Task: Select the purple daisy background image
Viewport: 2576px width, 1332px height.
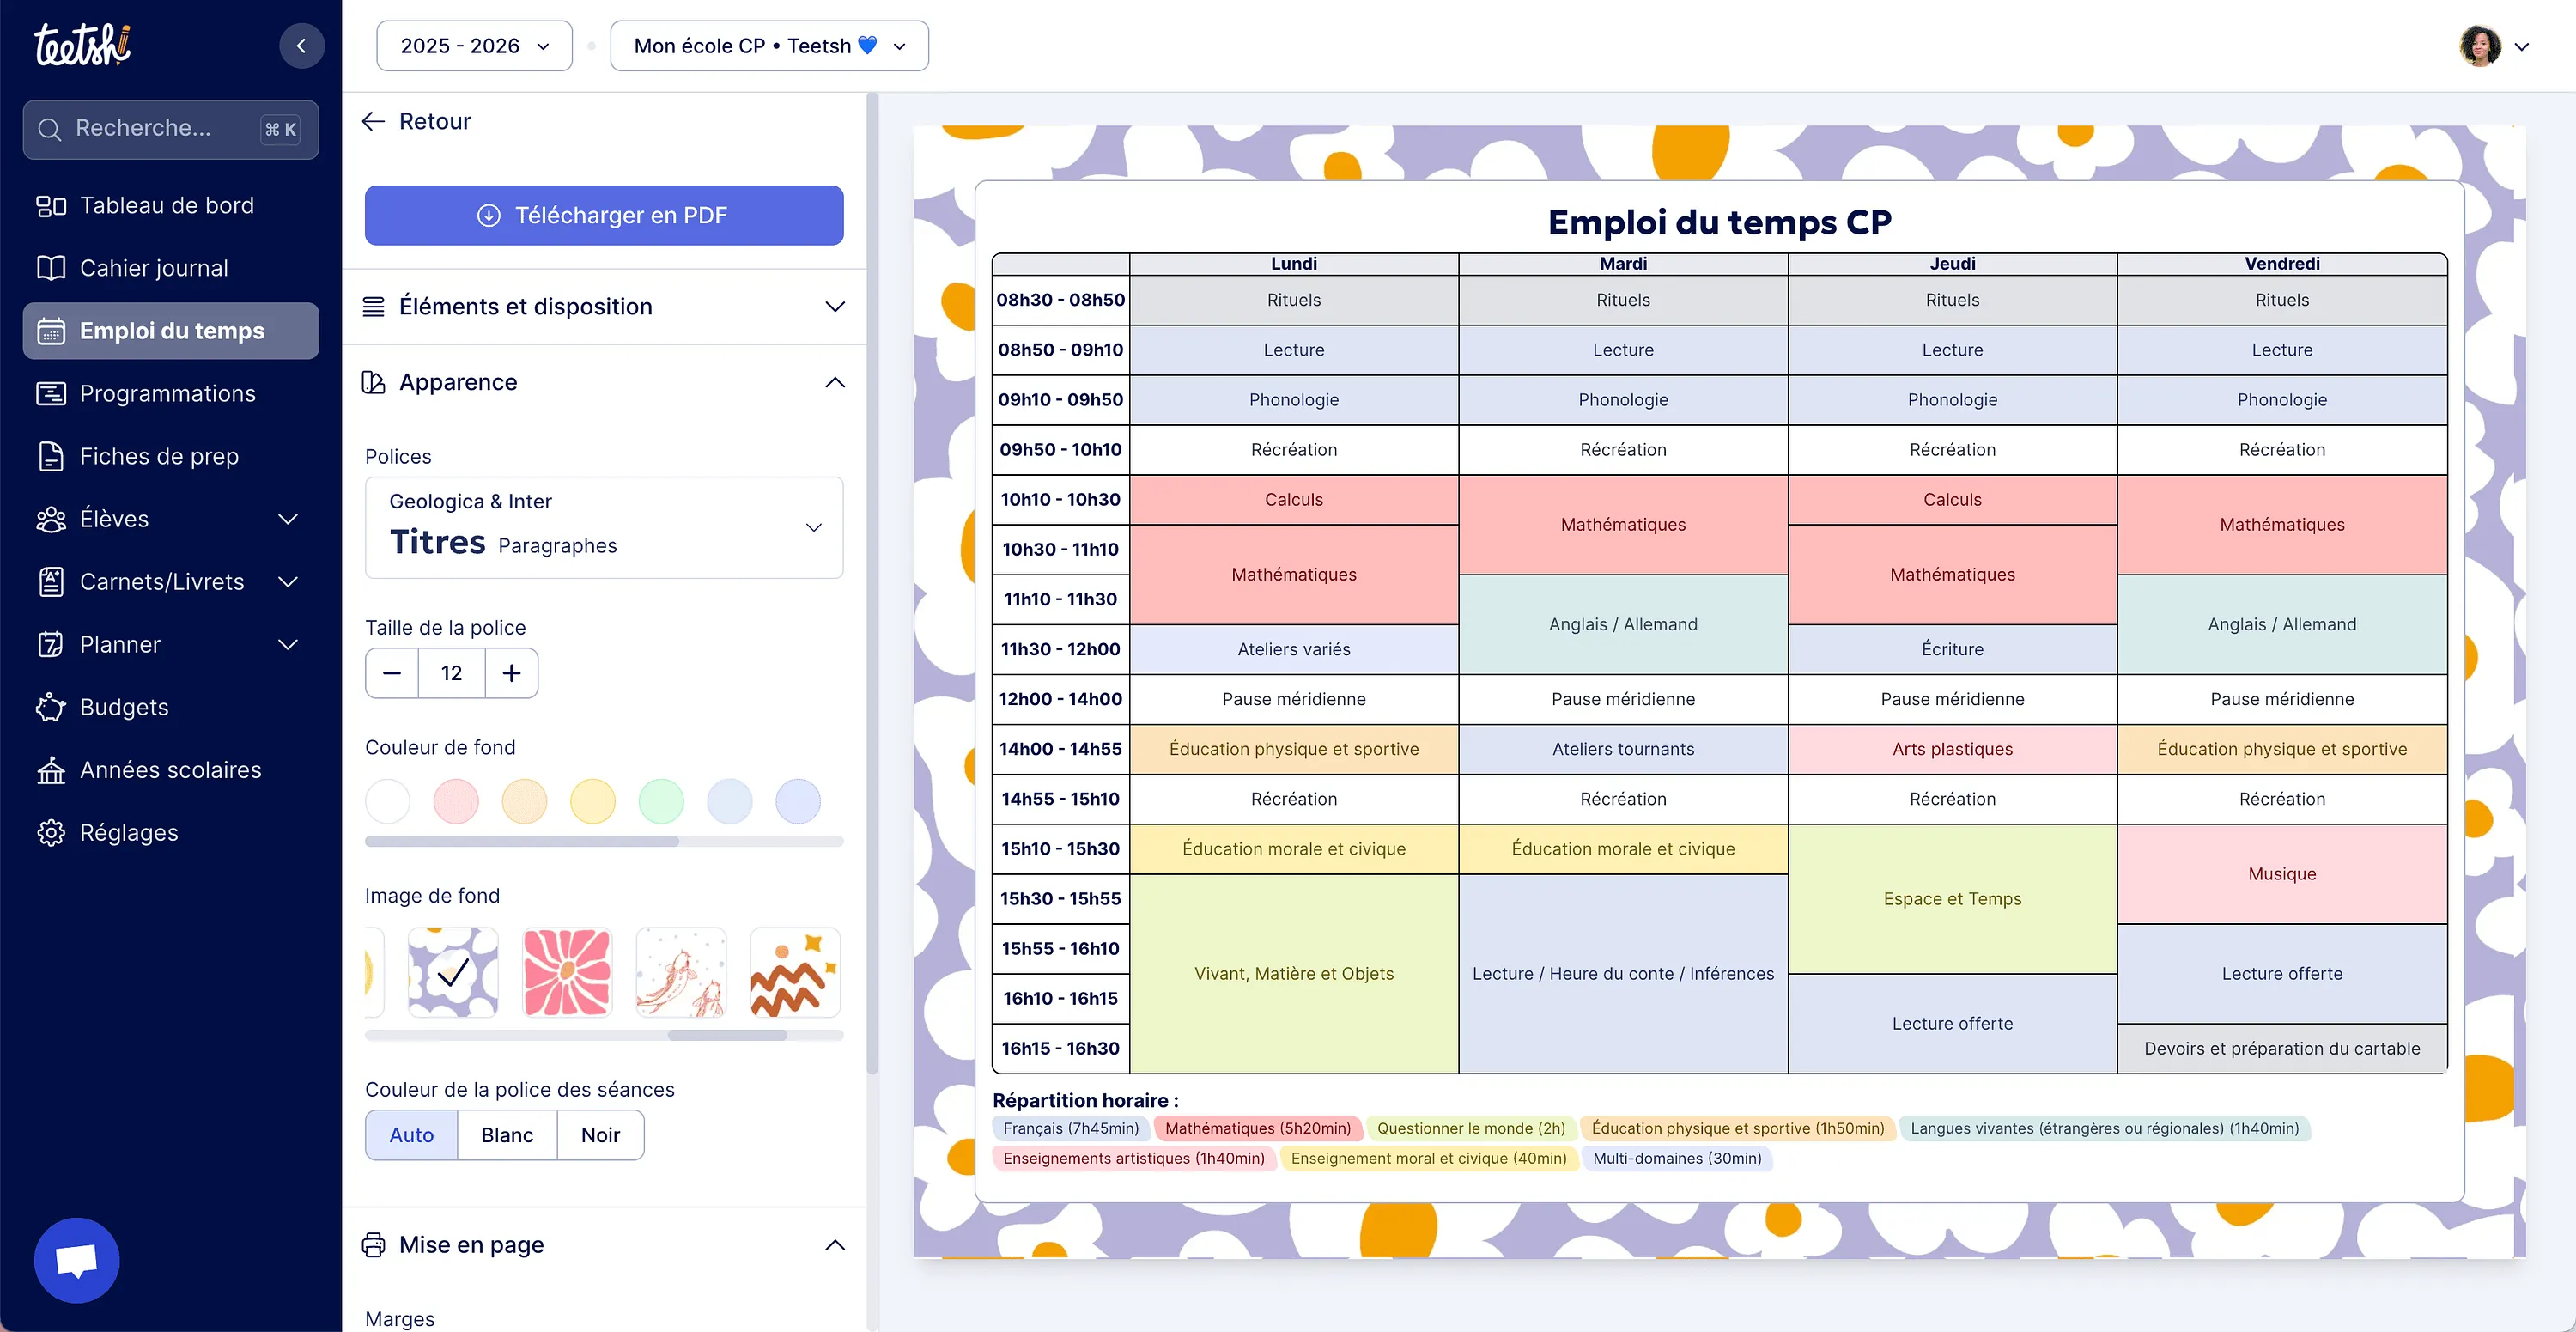Action: (x=453, y=972)
